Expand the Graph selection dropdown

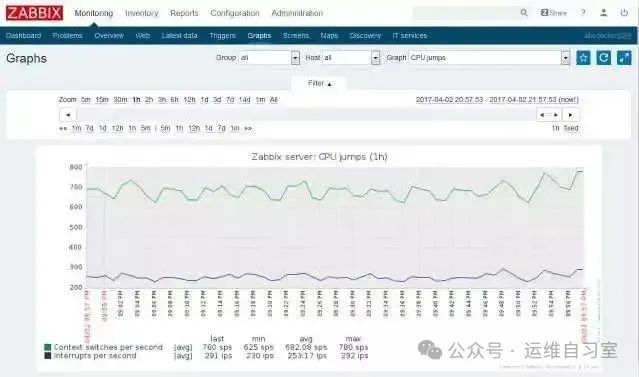click(565, 58)
